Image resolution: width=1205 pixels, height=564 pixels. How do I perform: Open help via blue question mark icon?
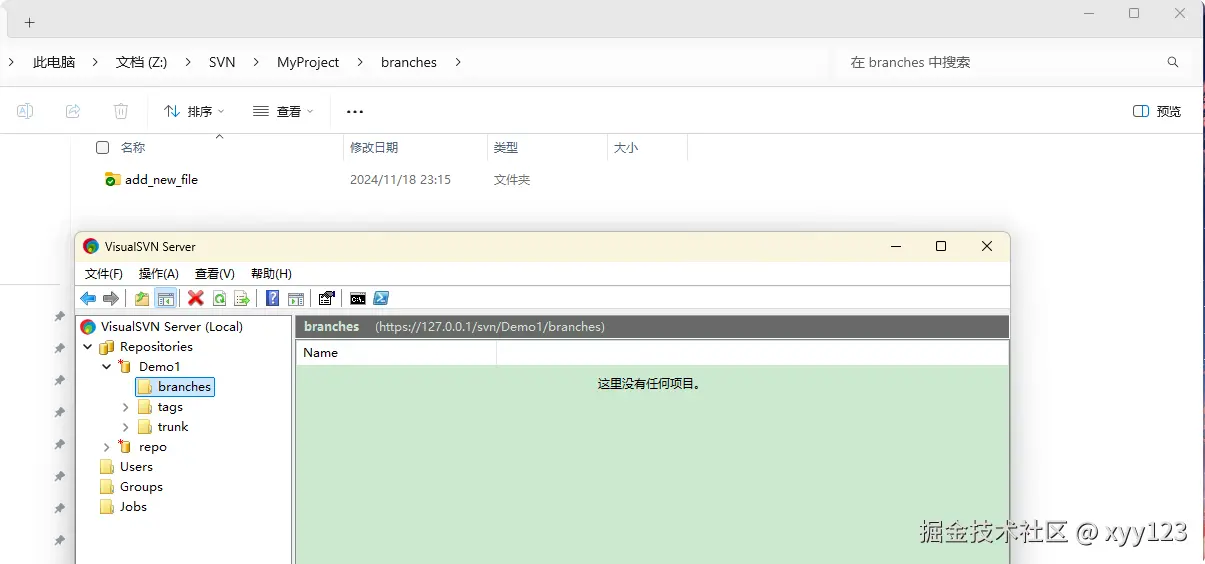click(x=272, y=298)
